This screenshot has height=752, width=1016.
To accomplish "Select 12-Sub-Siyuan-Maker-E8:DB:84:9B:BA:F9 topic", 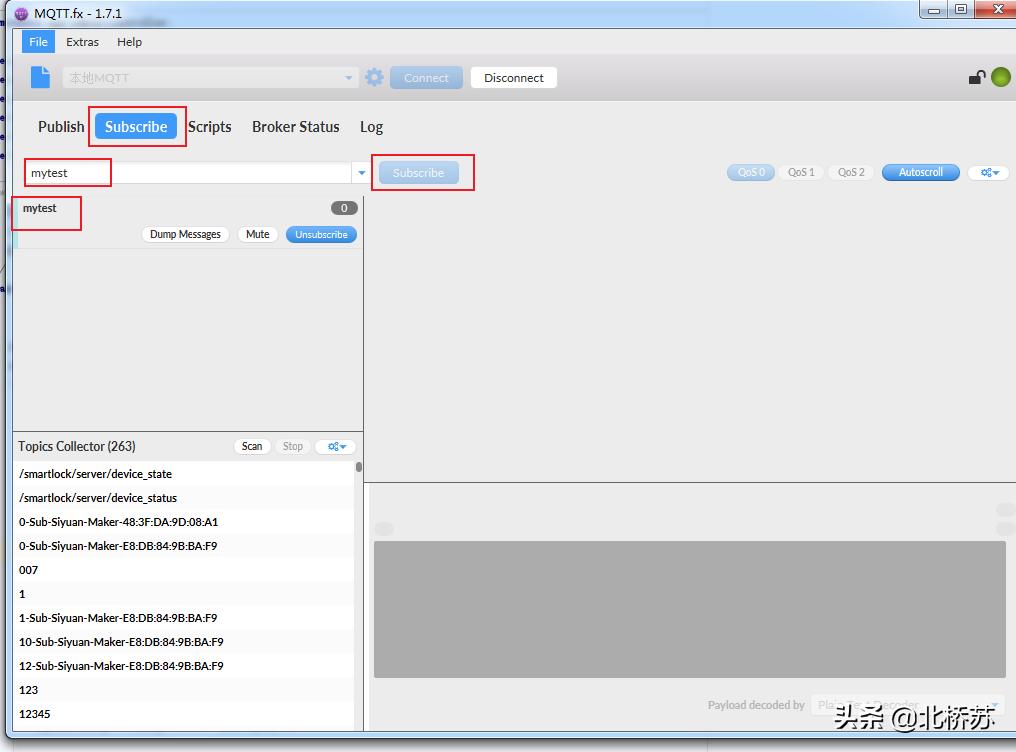I will point(184,666).
